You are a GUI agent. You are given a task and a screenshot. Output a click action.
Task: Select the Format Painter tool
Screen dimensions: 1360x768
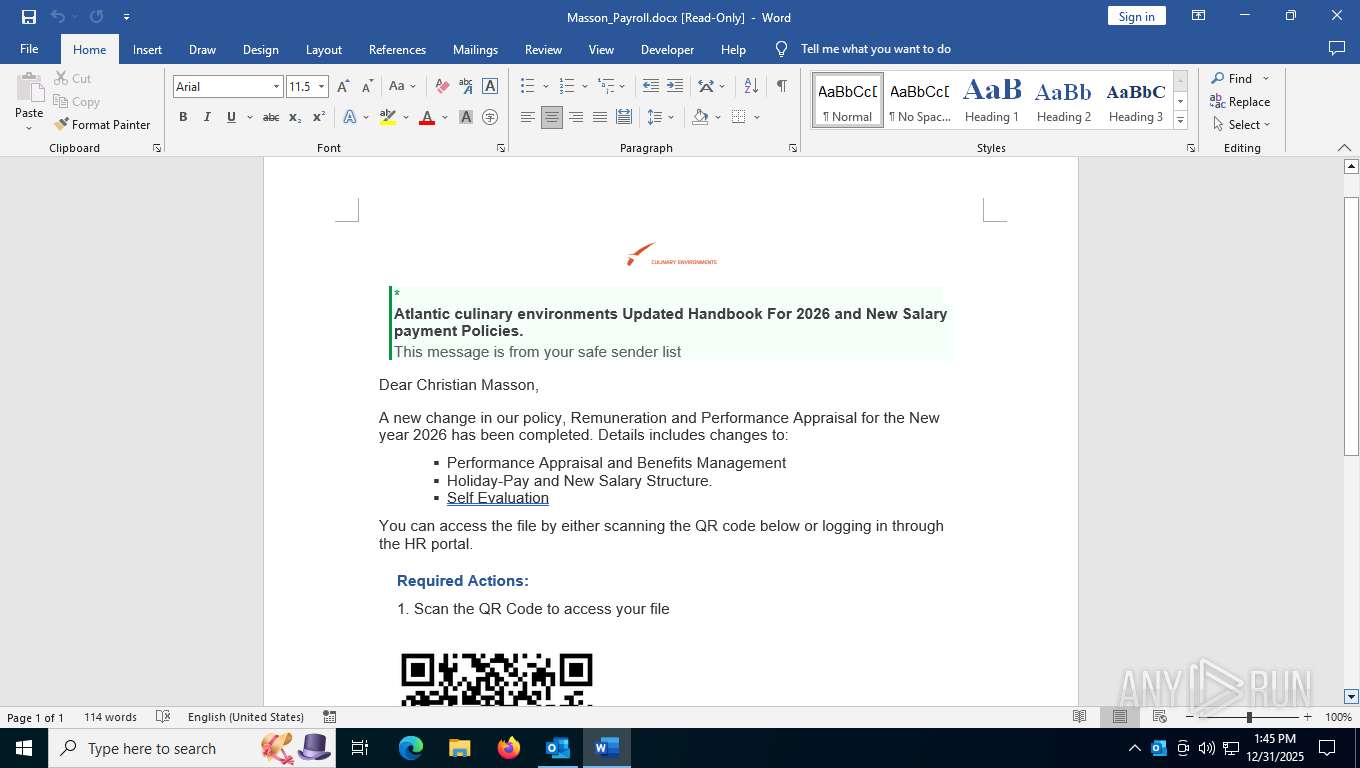tap(102, 125)
